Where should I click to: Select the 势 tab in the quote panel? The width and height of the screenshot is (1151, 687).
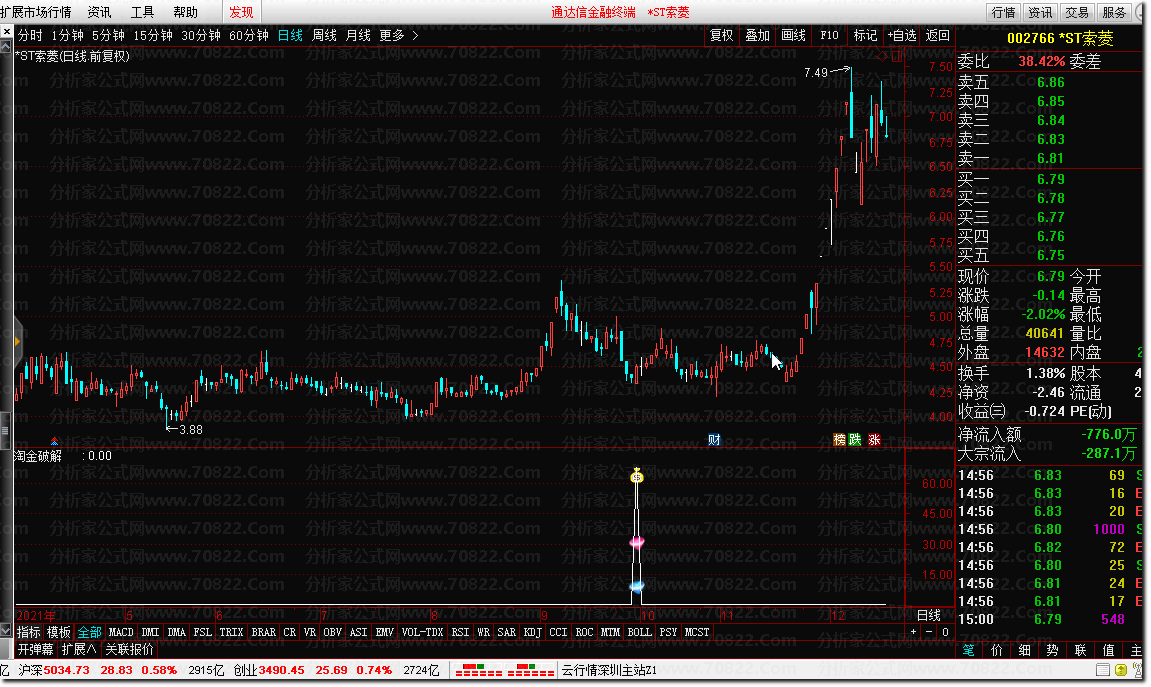[x=1053, y=650]
